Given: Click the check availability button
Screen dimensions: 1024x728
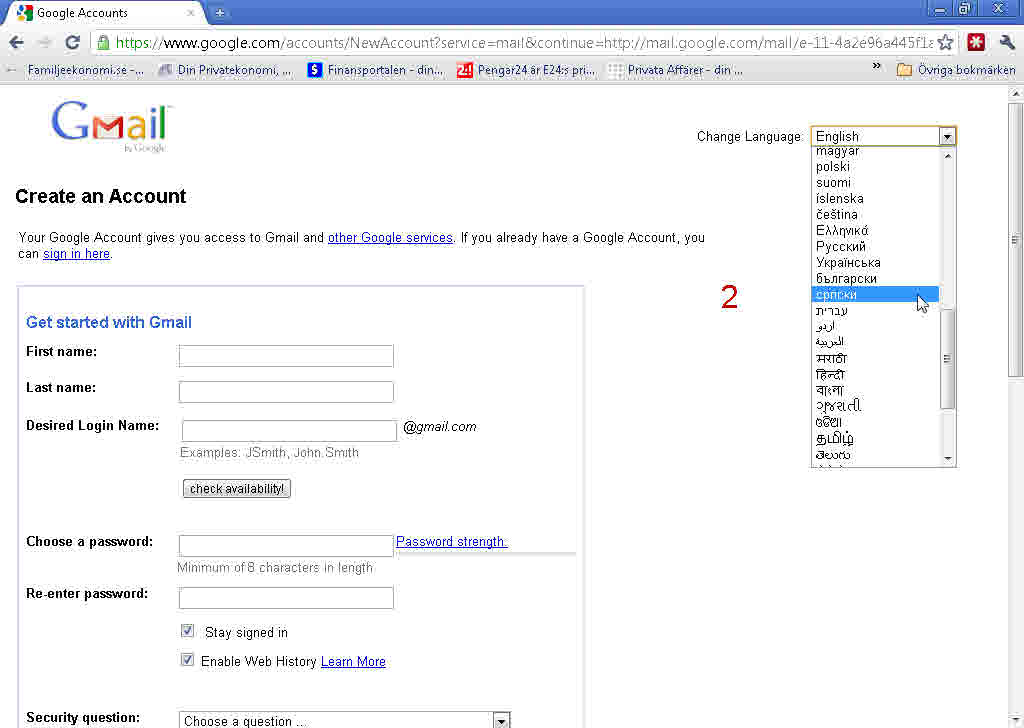Looking at the screenshot, I should (236, 488).
